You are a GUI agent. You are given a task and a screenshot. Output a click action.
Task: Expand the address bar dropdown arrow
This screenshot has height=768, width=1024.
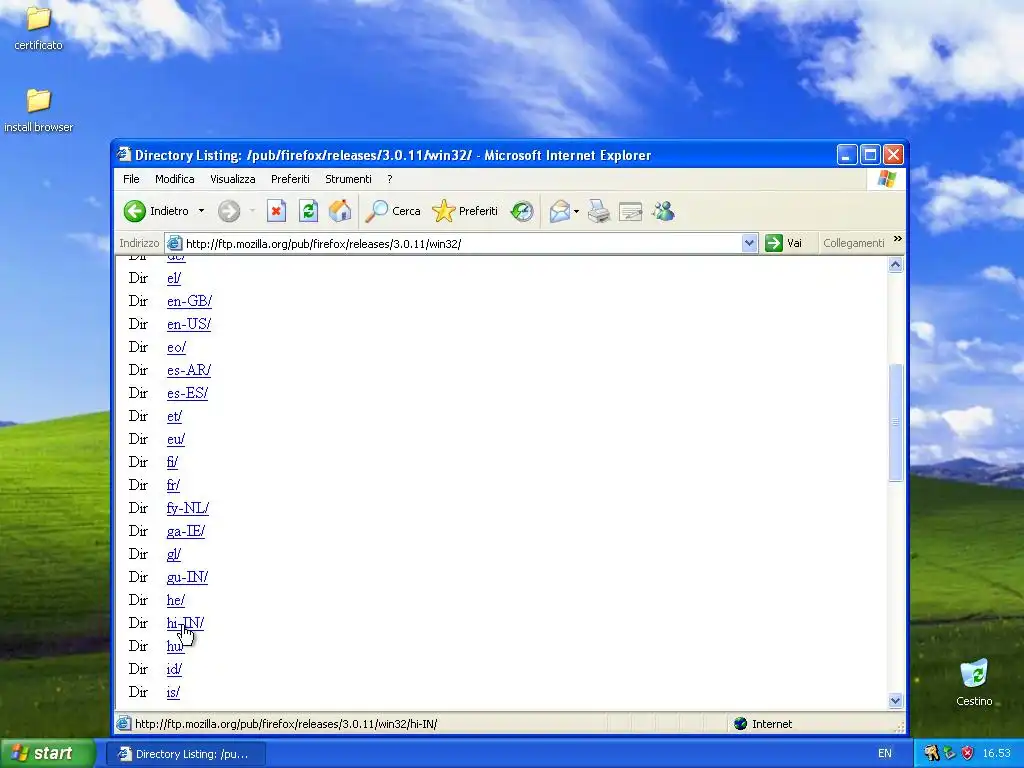749,244
